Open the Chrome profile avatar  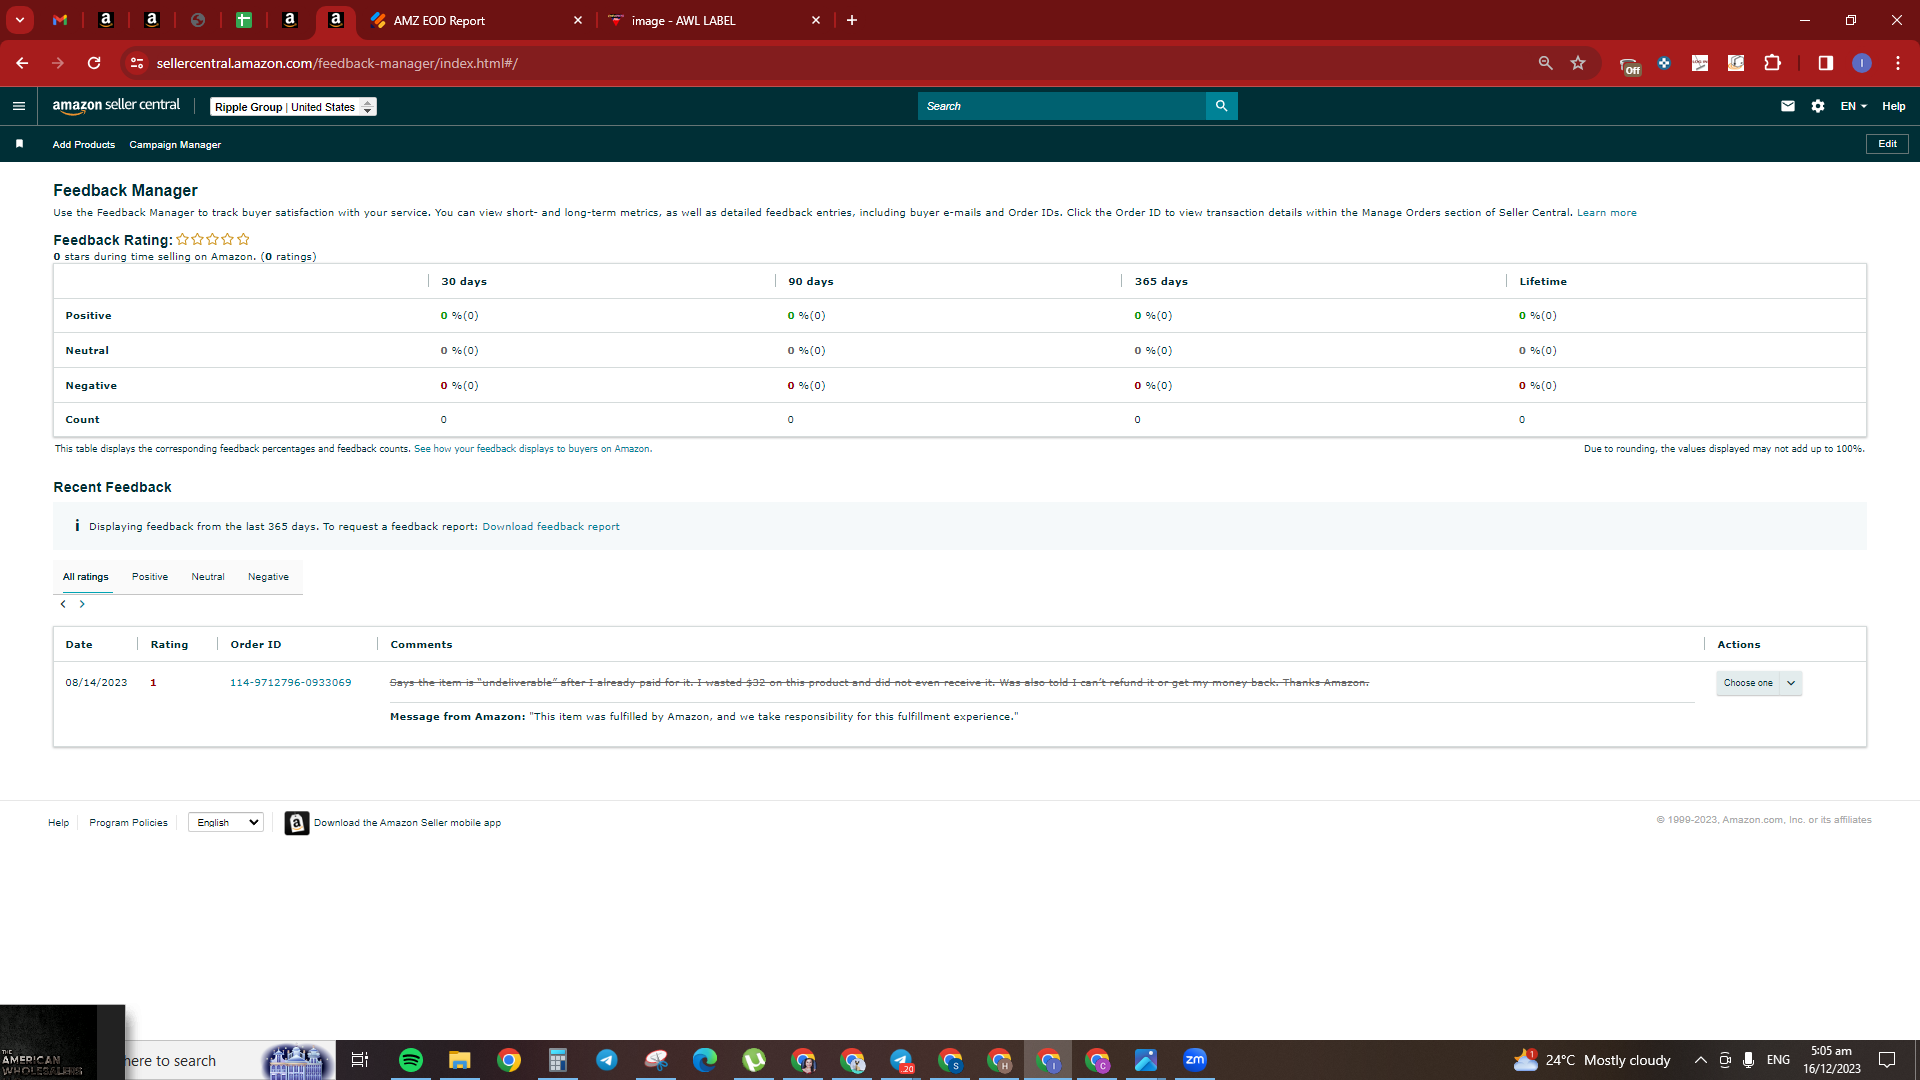click(x=1862, y=63)
